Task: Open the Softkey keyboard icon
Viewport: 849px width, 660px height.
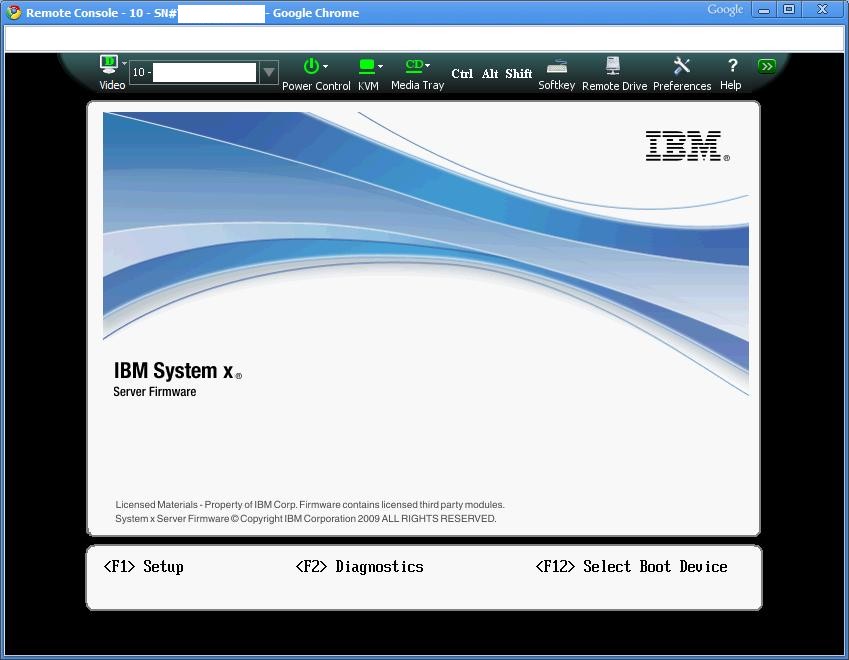Action: tap(557, 67)
